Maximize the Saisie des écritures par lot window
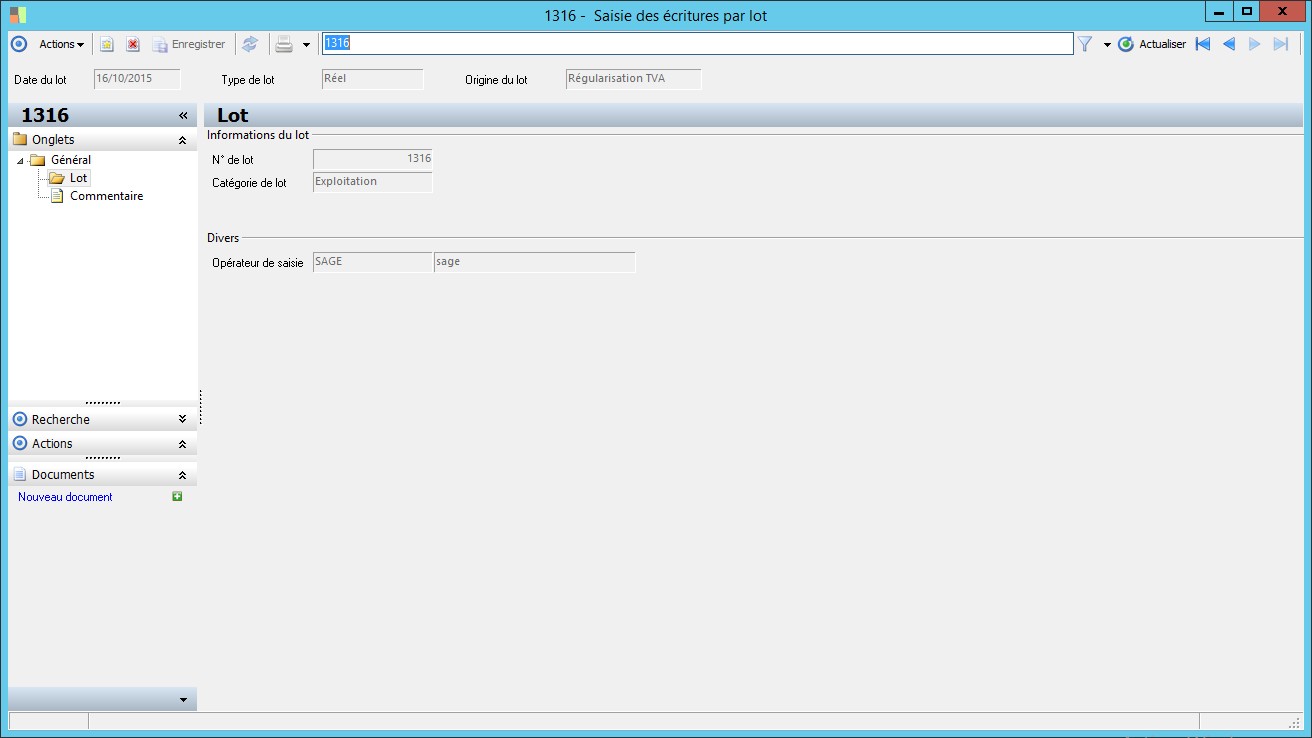Image resolution: width=1312 pixels, height=738 pixels. (x=1246, y=12)
